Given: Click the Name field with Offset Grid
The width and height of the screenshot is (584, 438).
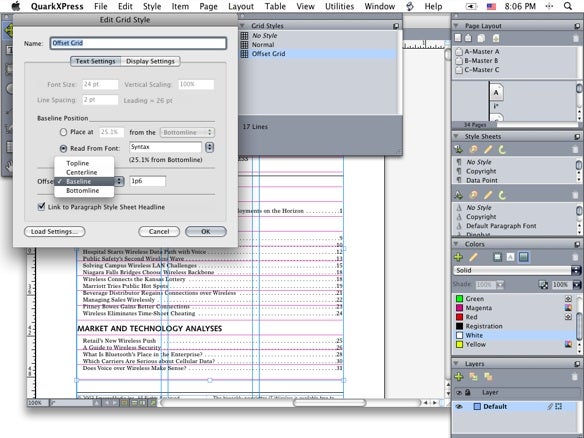Looking at the screenshot, I should tap(138, 43).
